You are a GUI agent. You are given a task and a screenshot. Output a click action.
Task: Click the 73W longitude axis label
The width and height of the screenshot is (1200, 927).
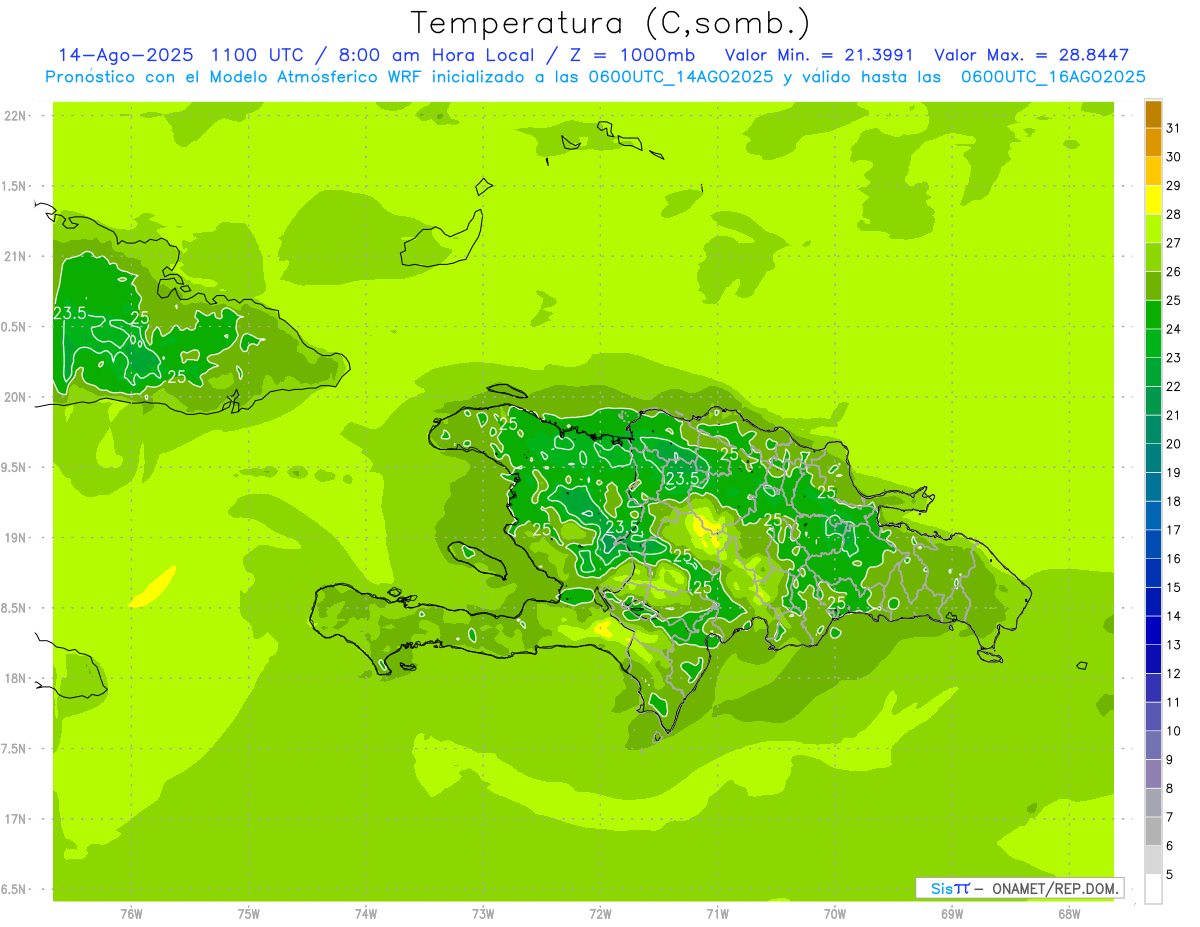(483, 914)
